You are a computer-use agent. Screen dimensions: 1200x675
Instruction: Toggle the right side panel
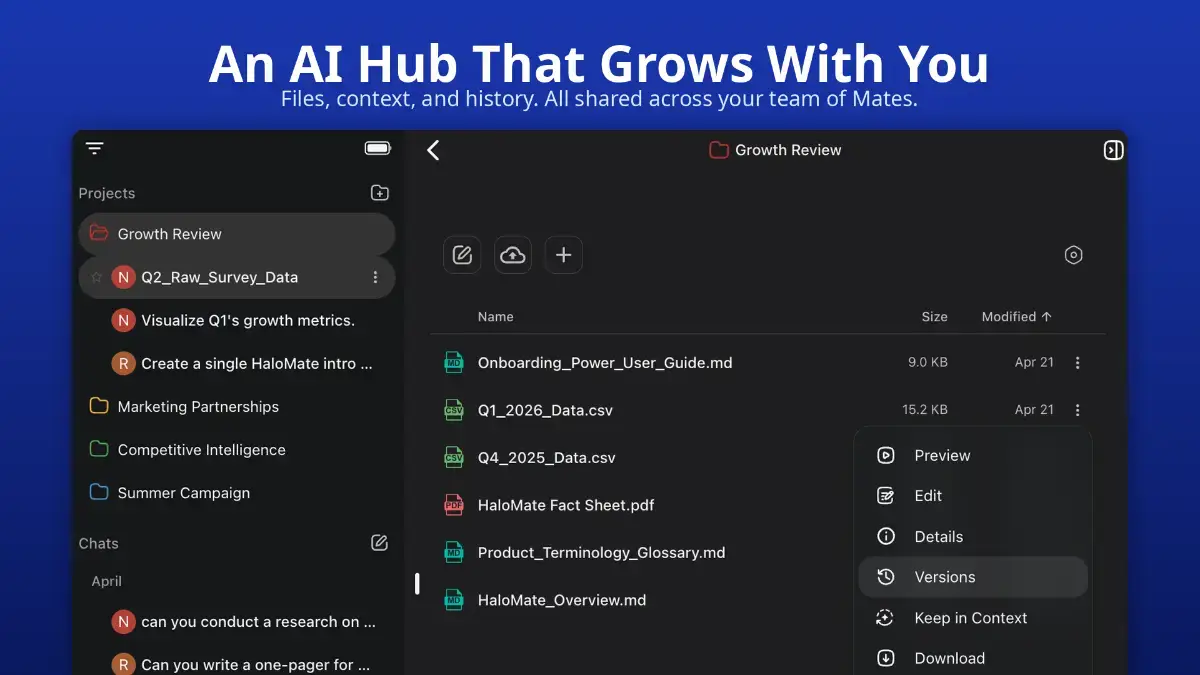[x=1113, y=150]
